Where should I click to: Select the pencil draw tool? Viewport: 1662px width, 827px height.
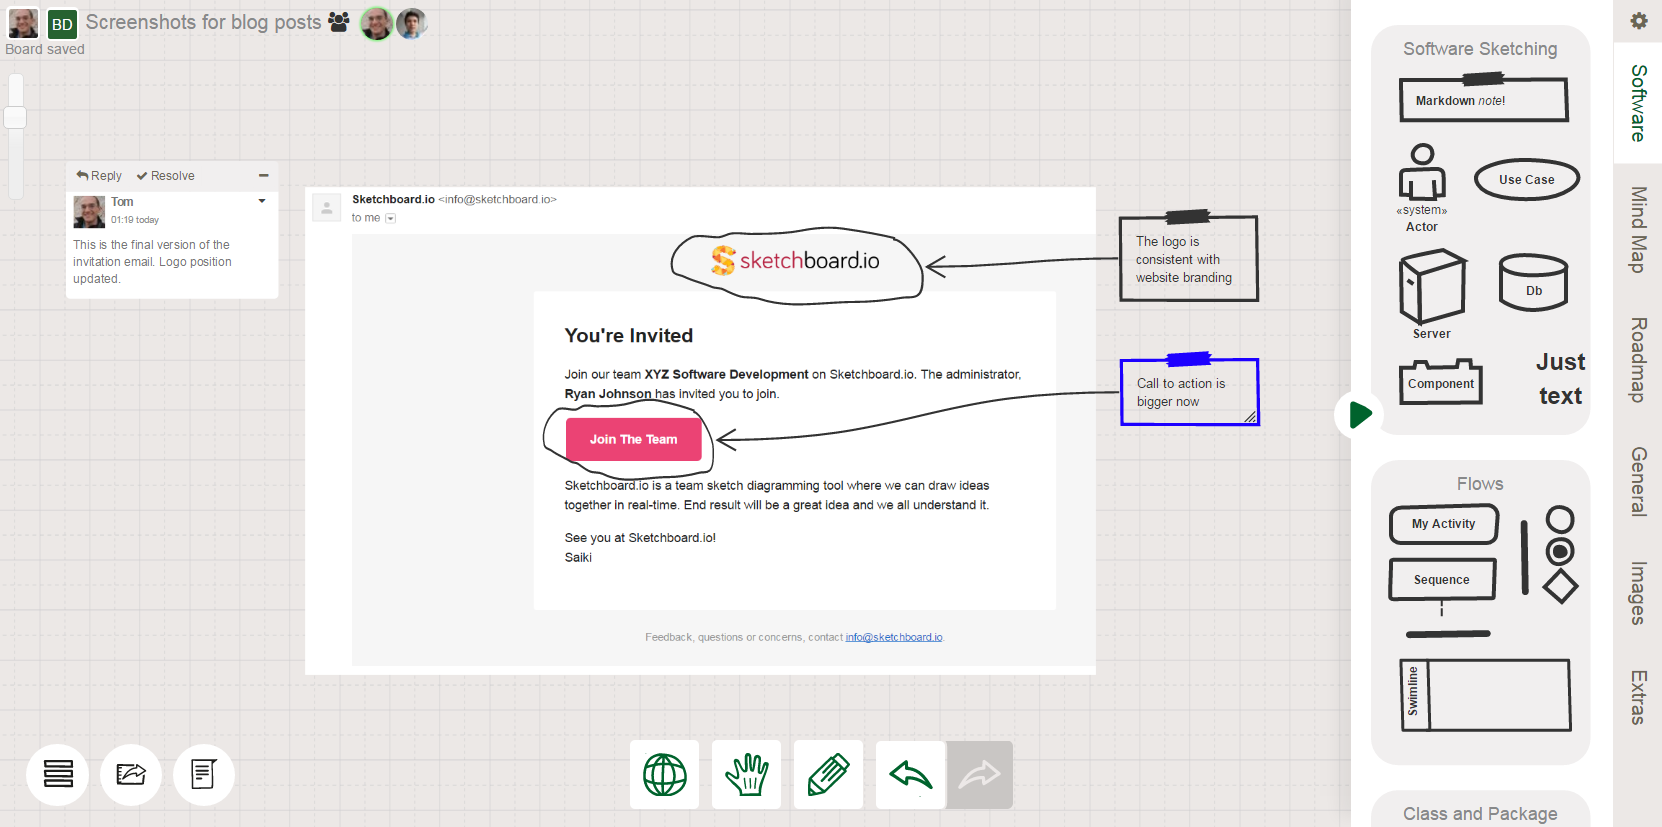coord(828,775)
